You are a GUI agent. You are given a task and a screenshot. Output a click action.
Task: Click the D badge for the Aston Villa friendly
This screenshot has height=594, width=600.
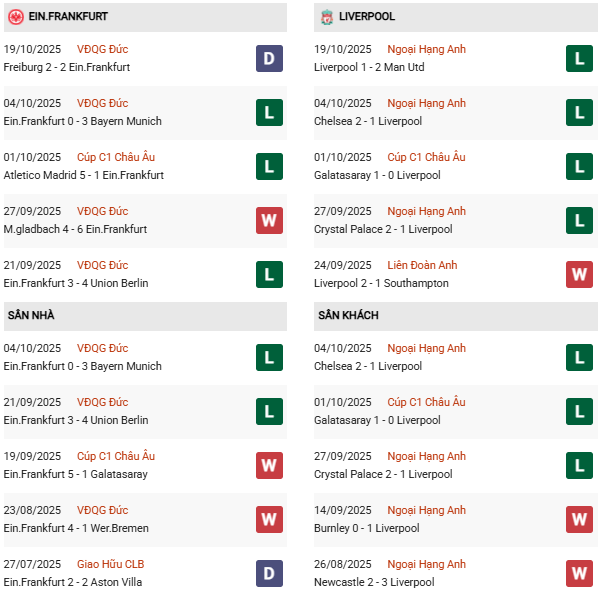pos(269,573)
